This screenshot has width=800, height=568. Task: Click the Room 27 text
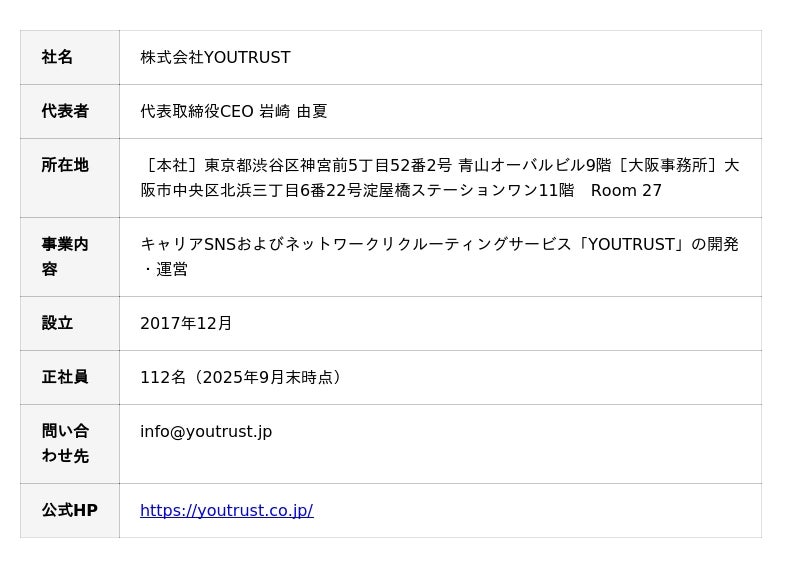pyautogui.click(x=626, y=191)
